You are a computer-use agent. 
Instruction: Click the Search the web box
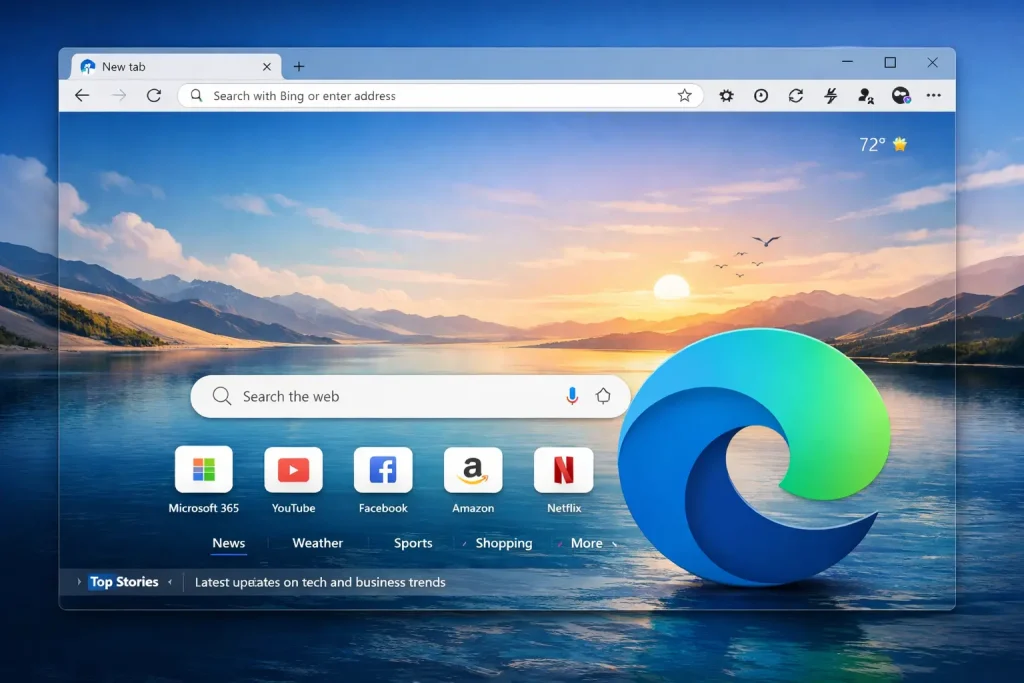(410, 396)
